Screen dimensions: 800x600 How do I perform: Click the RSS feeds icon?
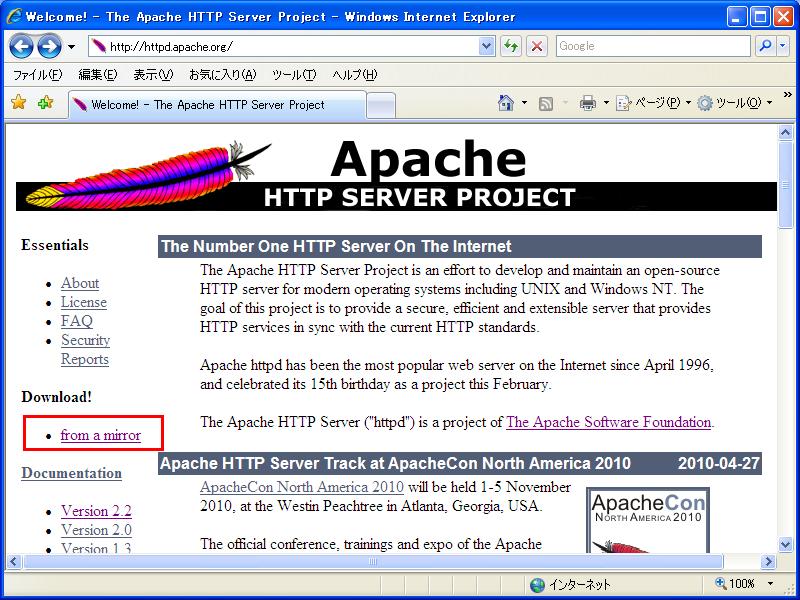[x=546, y=104]
